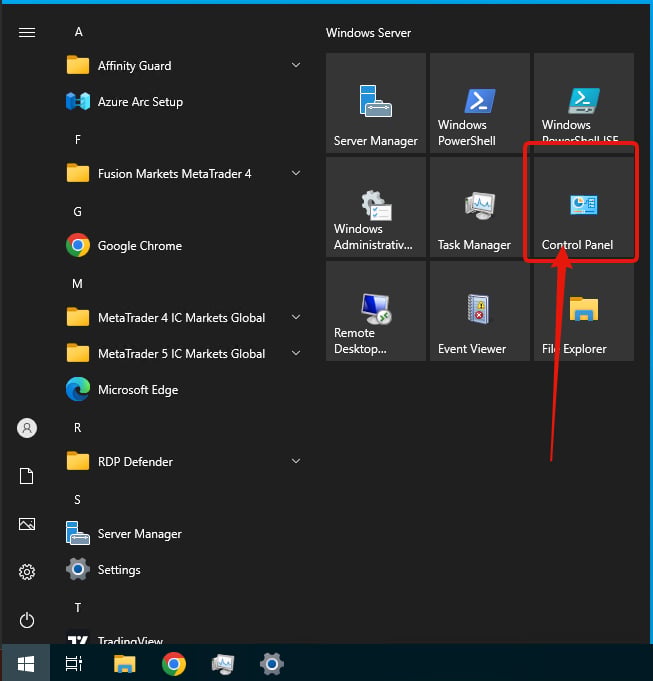Image resolution: width=653 pixels, height=681 pixels.
Task: Open the Windows PowerShell ISE tile
Action: pos(584,103)
